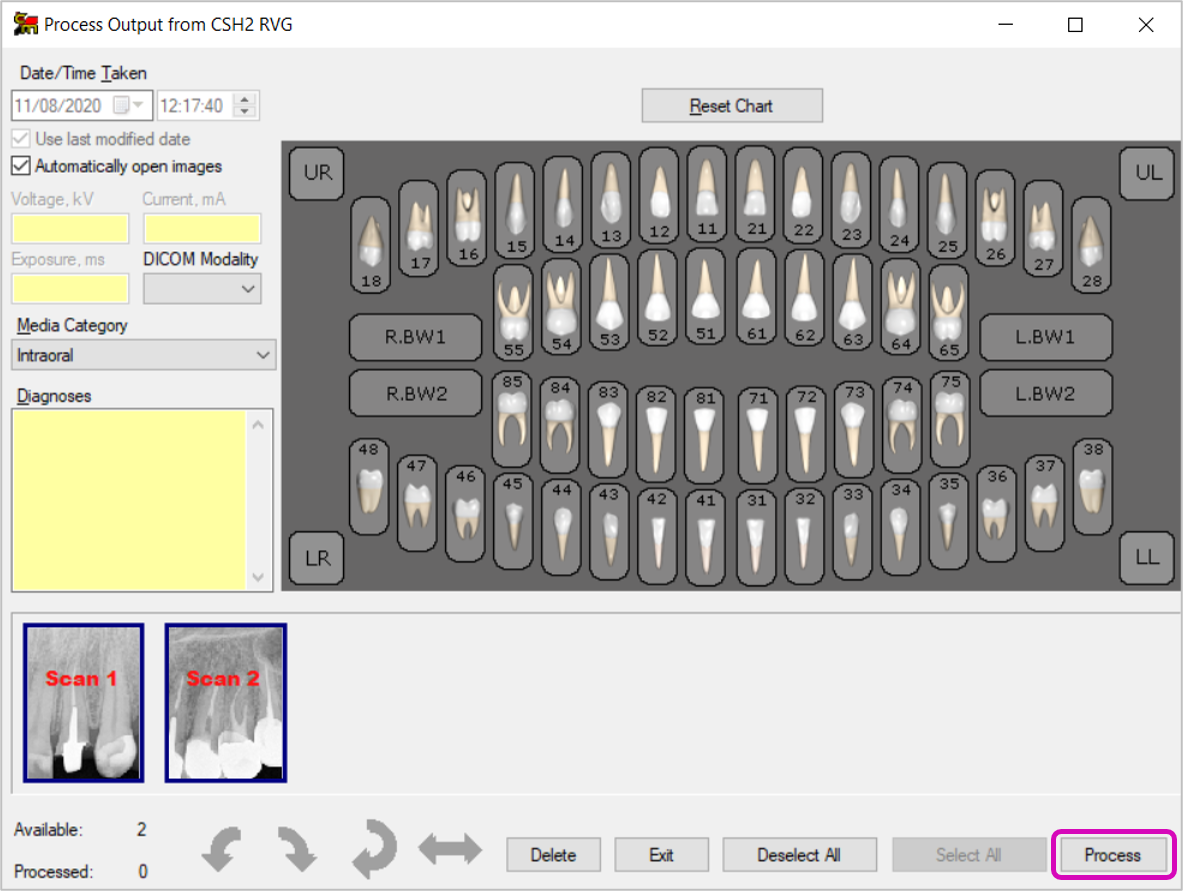Choose primary tooth 53
The image size is (1183, 891).
point(610,303)
